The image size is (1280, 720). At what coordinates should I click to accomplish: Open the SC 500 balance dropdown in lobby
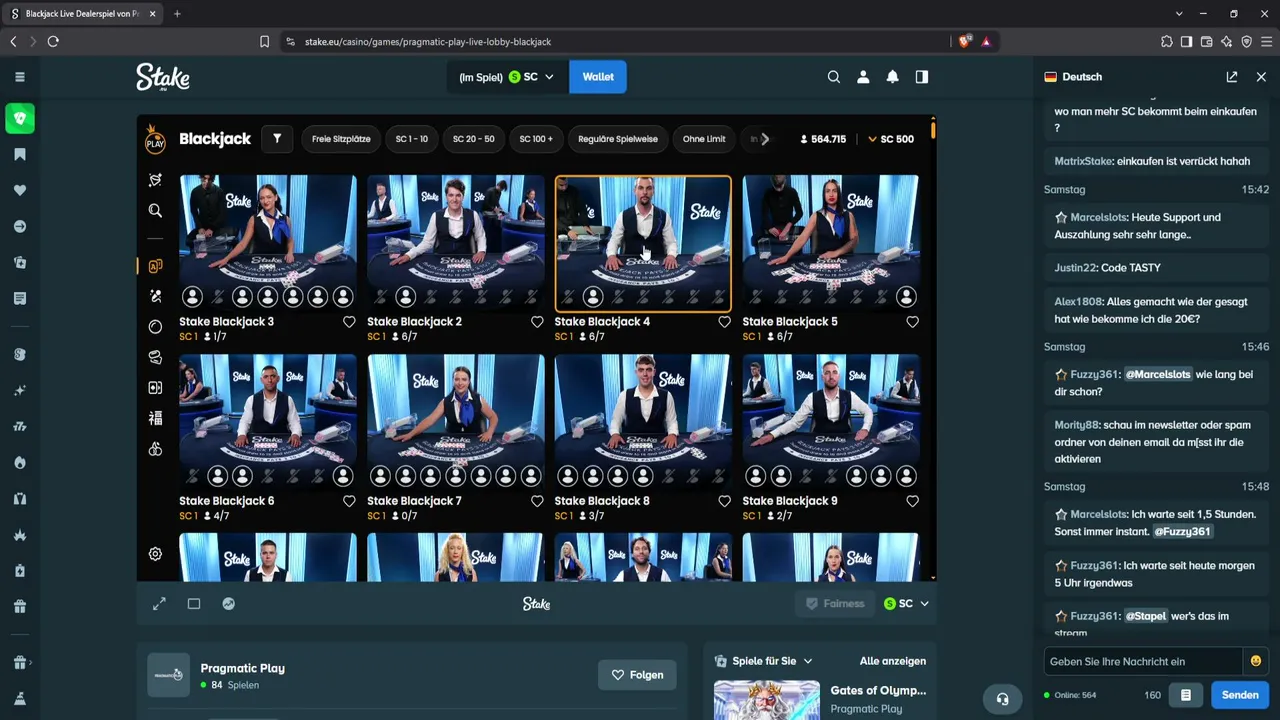click(890, 139)
